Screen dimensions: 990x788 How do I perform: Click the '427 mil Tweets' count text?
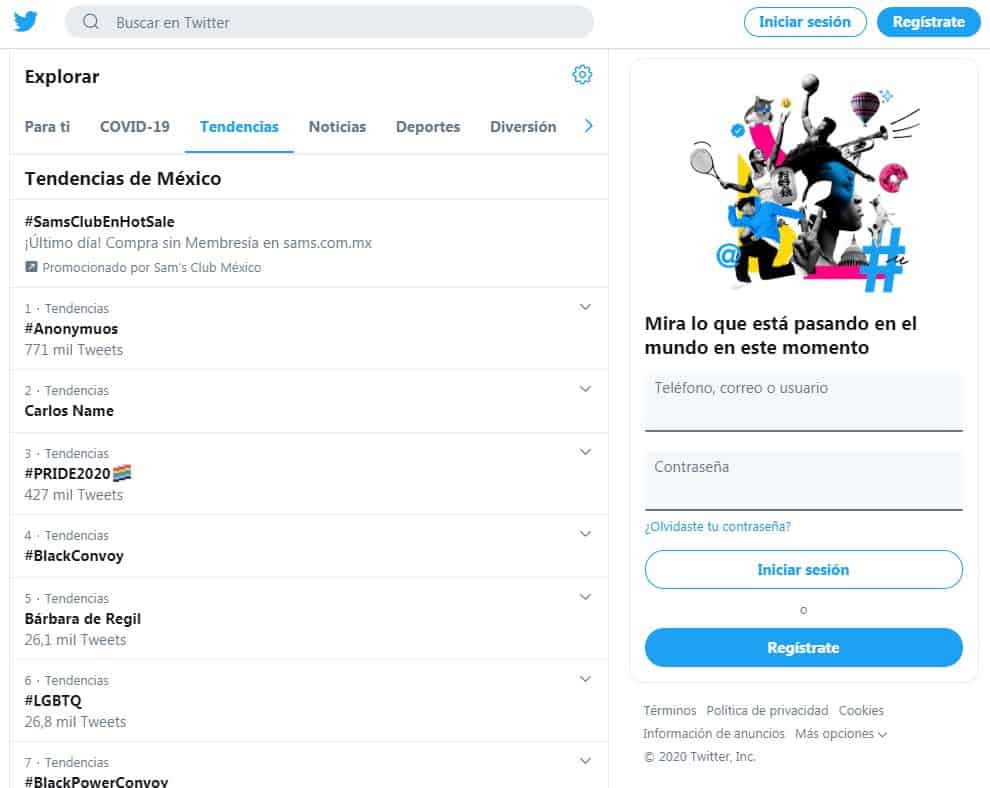[74, 495]
